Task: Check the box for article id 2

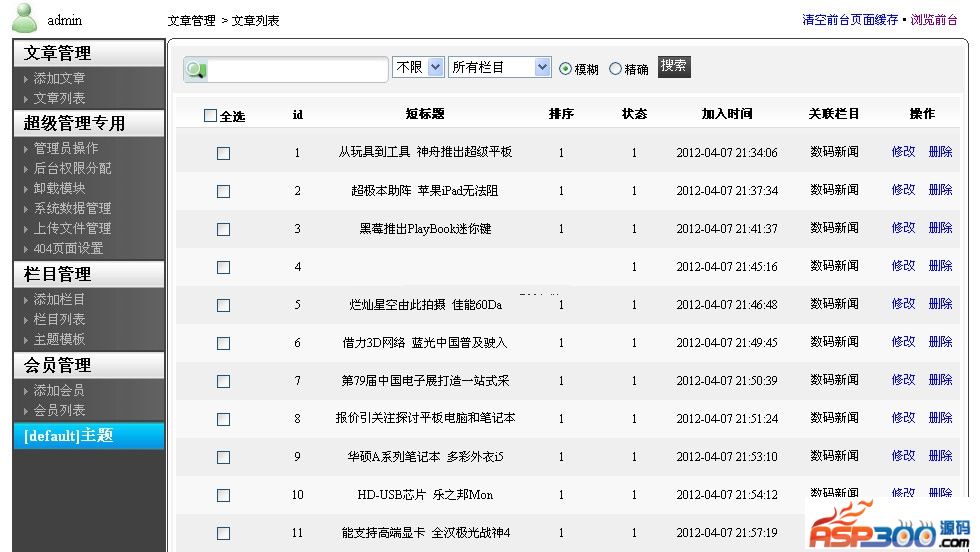Action: 223,191
